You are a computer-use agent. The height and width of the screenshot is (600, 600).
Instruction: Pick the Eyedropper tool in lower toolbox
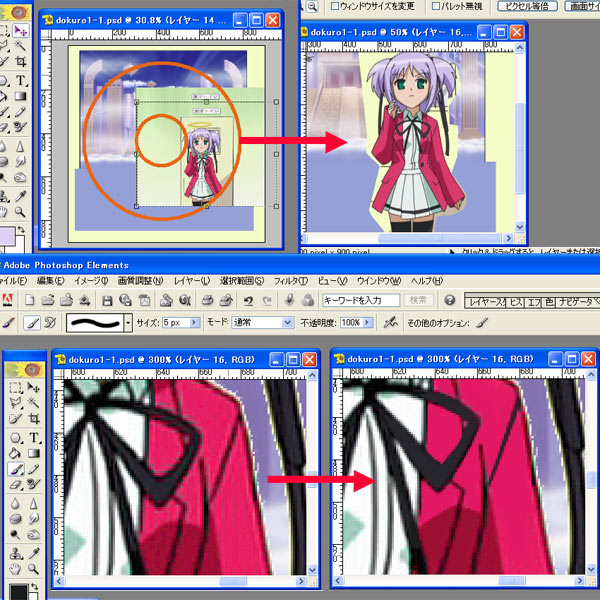click(x=34, y=554)
